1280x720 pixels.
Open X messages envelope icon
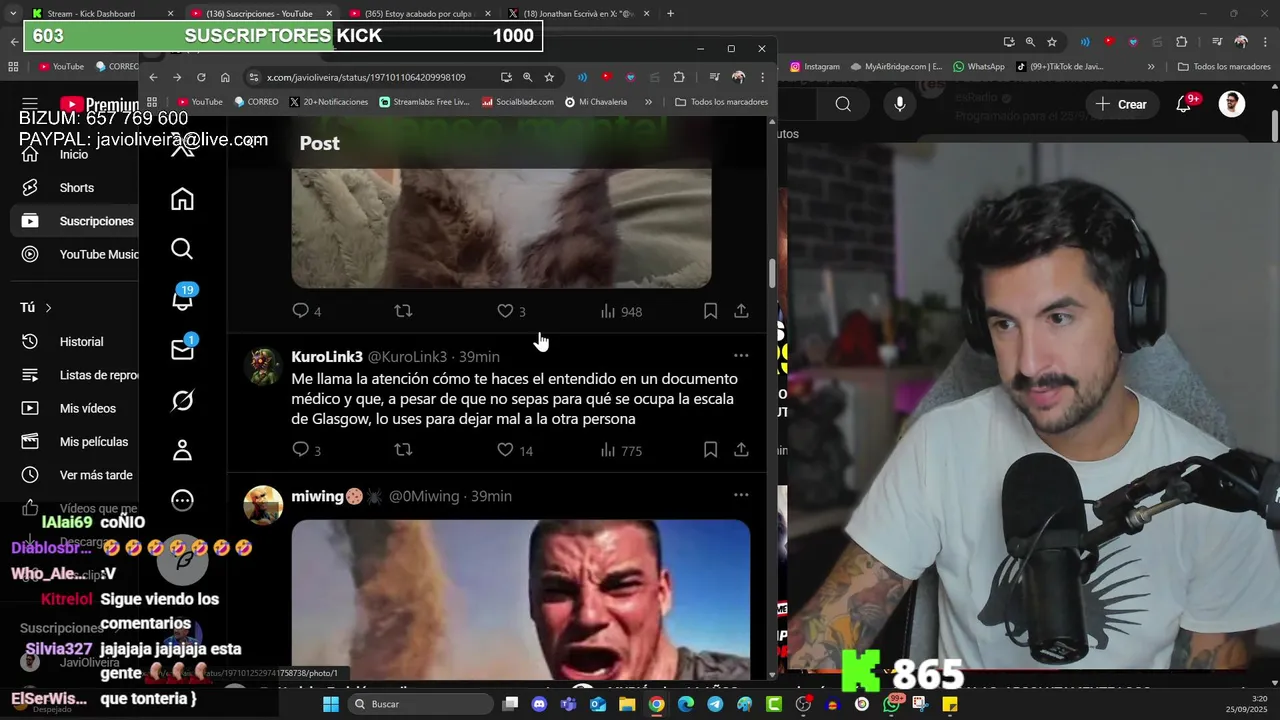point(182,349)
